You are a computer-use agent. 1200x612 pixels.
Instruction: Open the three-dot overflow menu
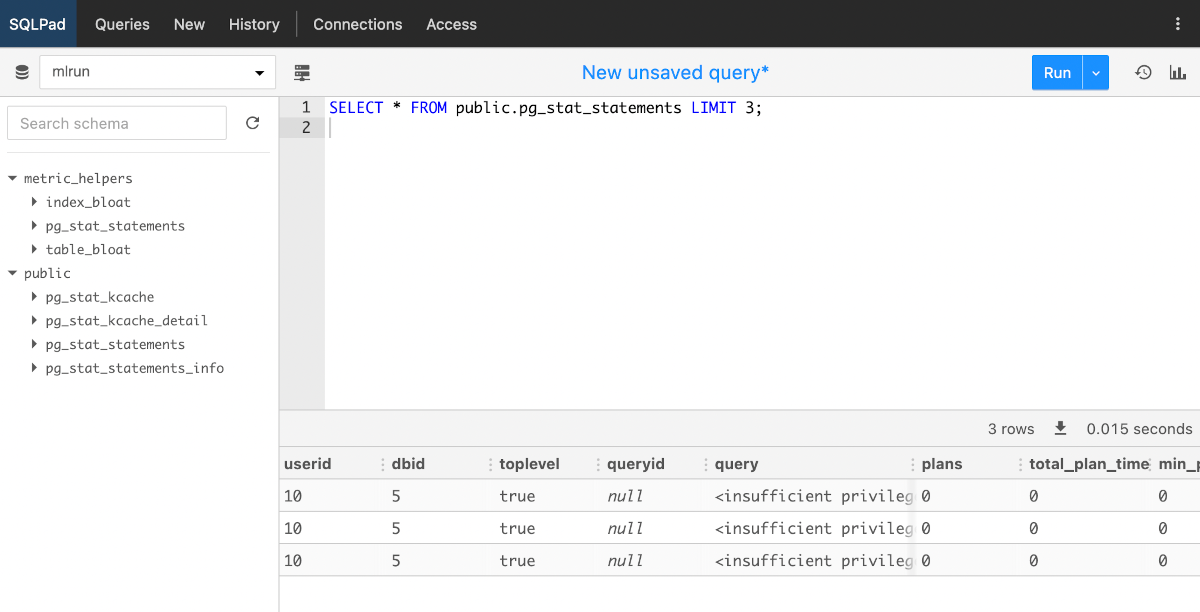click(x=1178, y=23)
